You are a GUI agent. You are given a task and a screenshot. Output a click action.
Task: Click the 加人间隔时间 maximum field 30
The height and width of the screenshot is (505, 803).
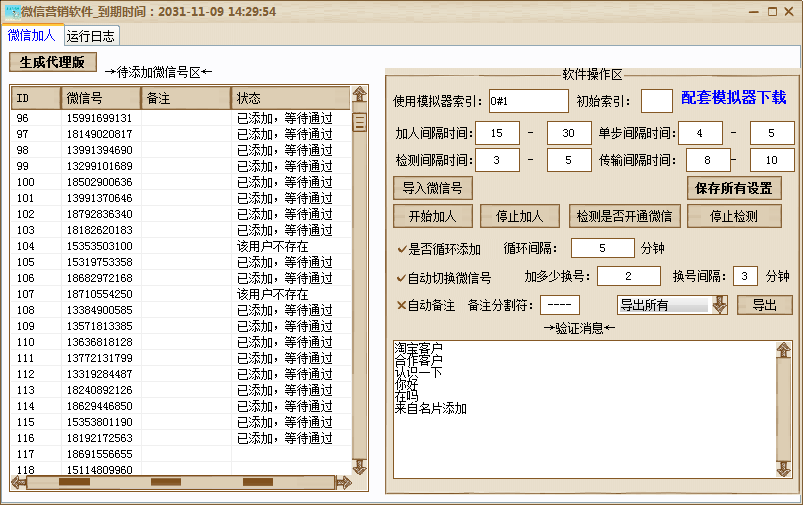pyautogui.click(x=569, y=133)
